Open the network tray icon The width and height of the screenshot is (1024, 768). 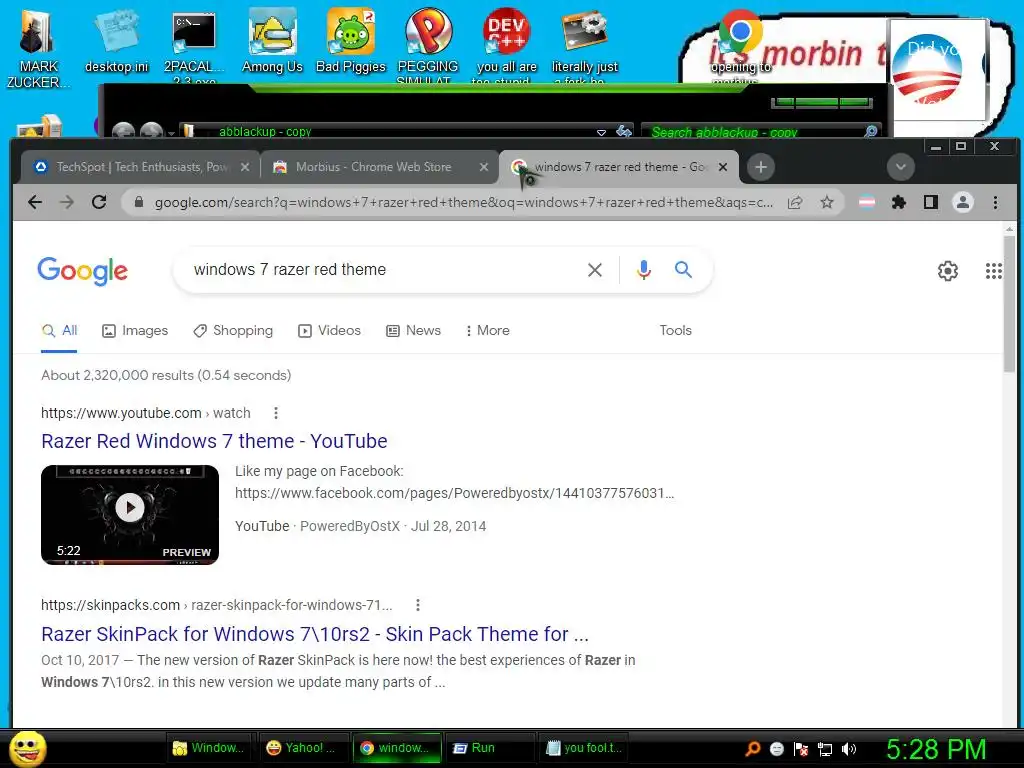tap(825, 749)
